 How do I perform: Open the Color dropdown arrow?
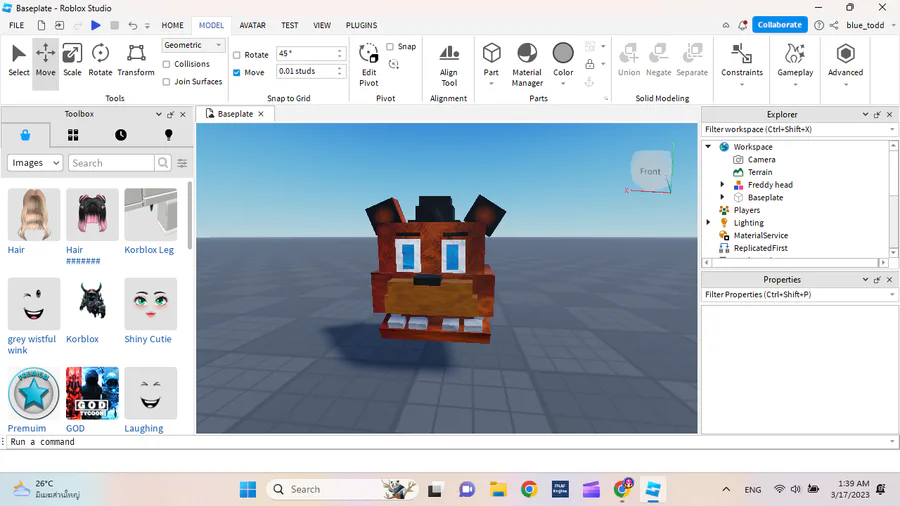click(563, 84)
